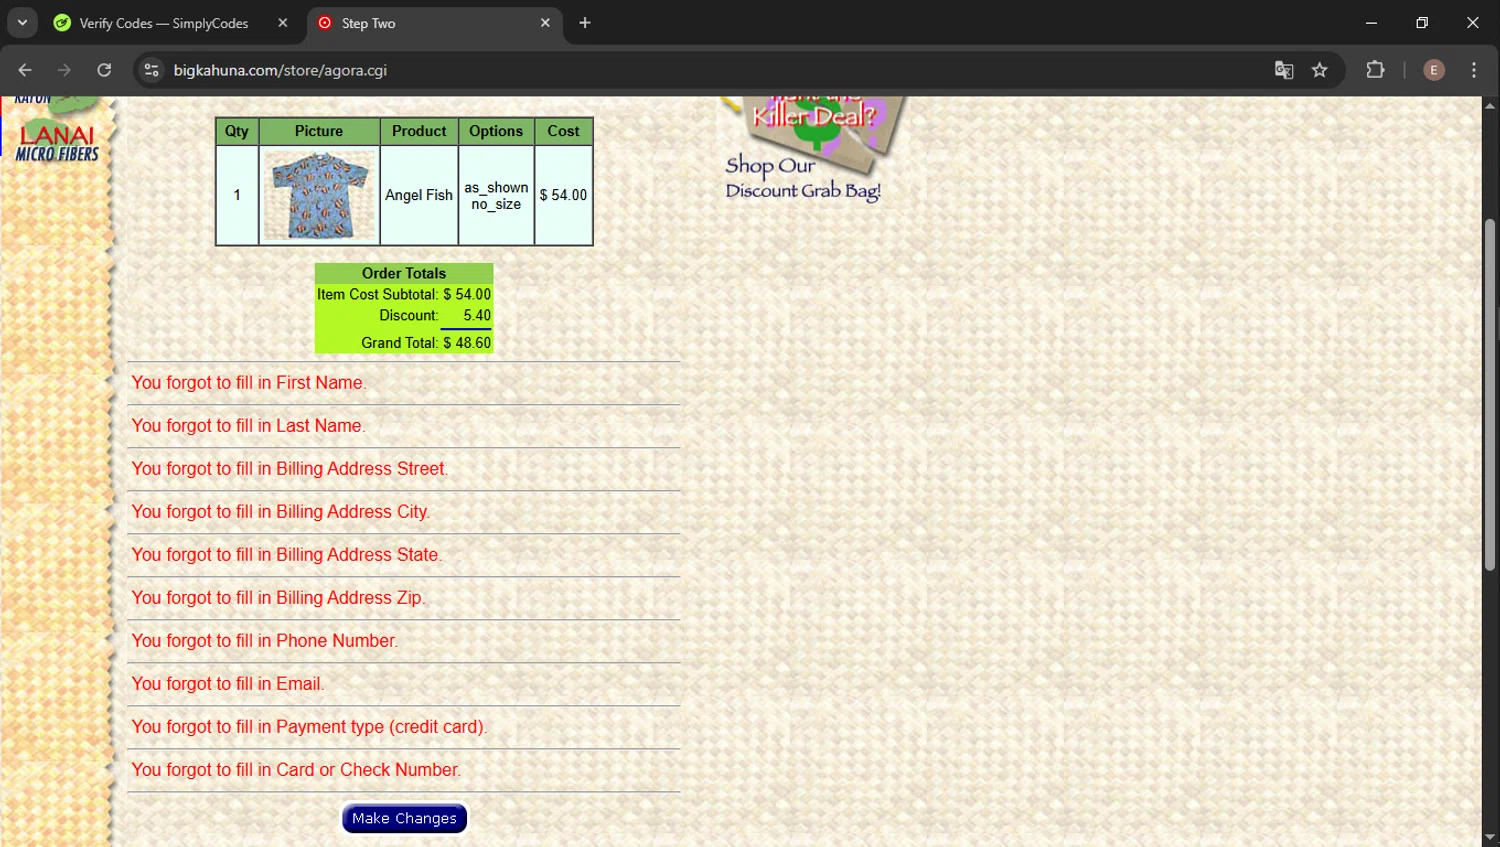Select the Step Two tab

pos(434,23)
